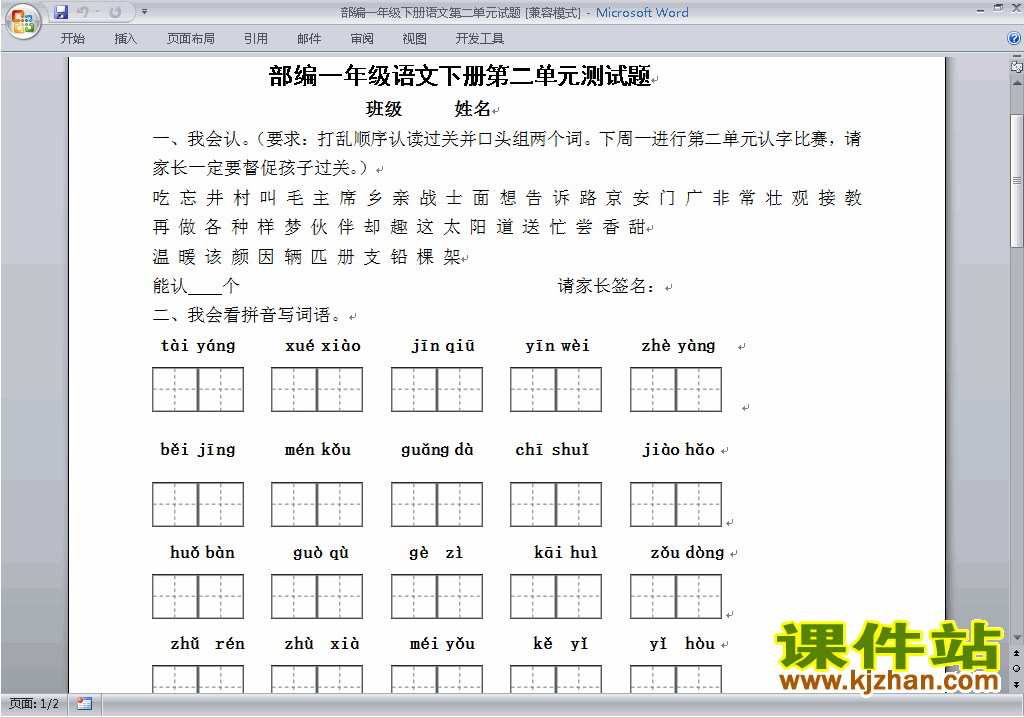Click the pinyin chī shuǐ

(552, 449)
